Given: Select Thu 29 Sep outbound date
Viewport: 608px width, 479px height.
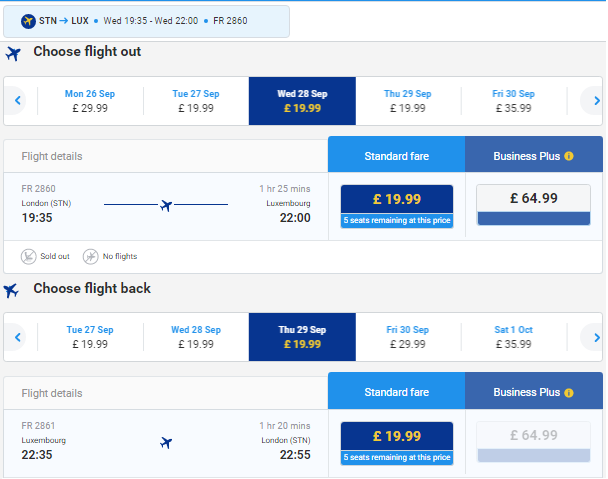Looking at the screenshot, I should [x=405, y=101].
